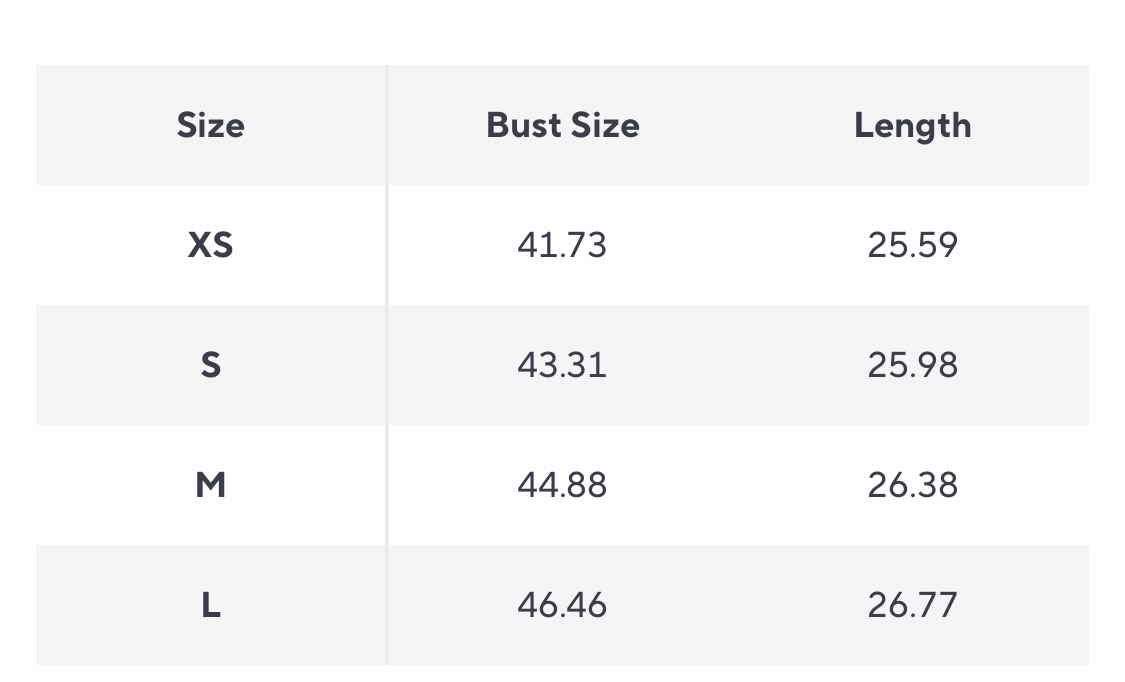The image size is (1125, 682).
Task: Click the Length column header
Action: point(912,125)
